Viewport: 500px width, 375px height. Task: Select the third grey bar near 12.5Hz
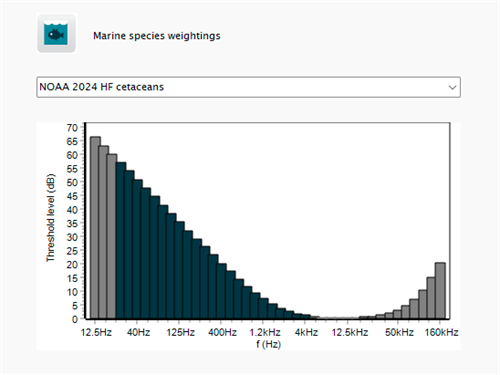tap(112, 236)
